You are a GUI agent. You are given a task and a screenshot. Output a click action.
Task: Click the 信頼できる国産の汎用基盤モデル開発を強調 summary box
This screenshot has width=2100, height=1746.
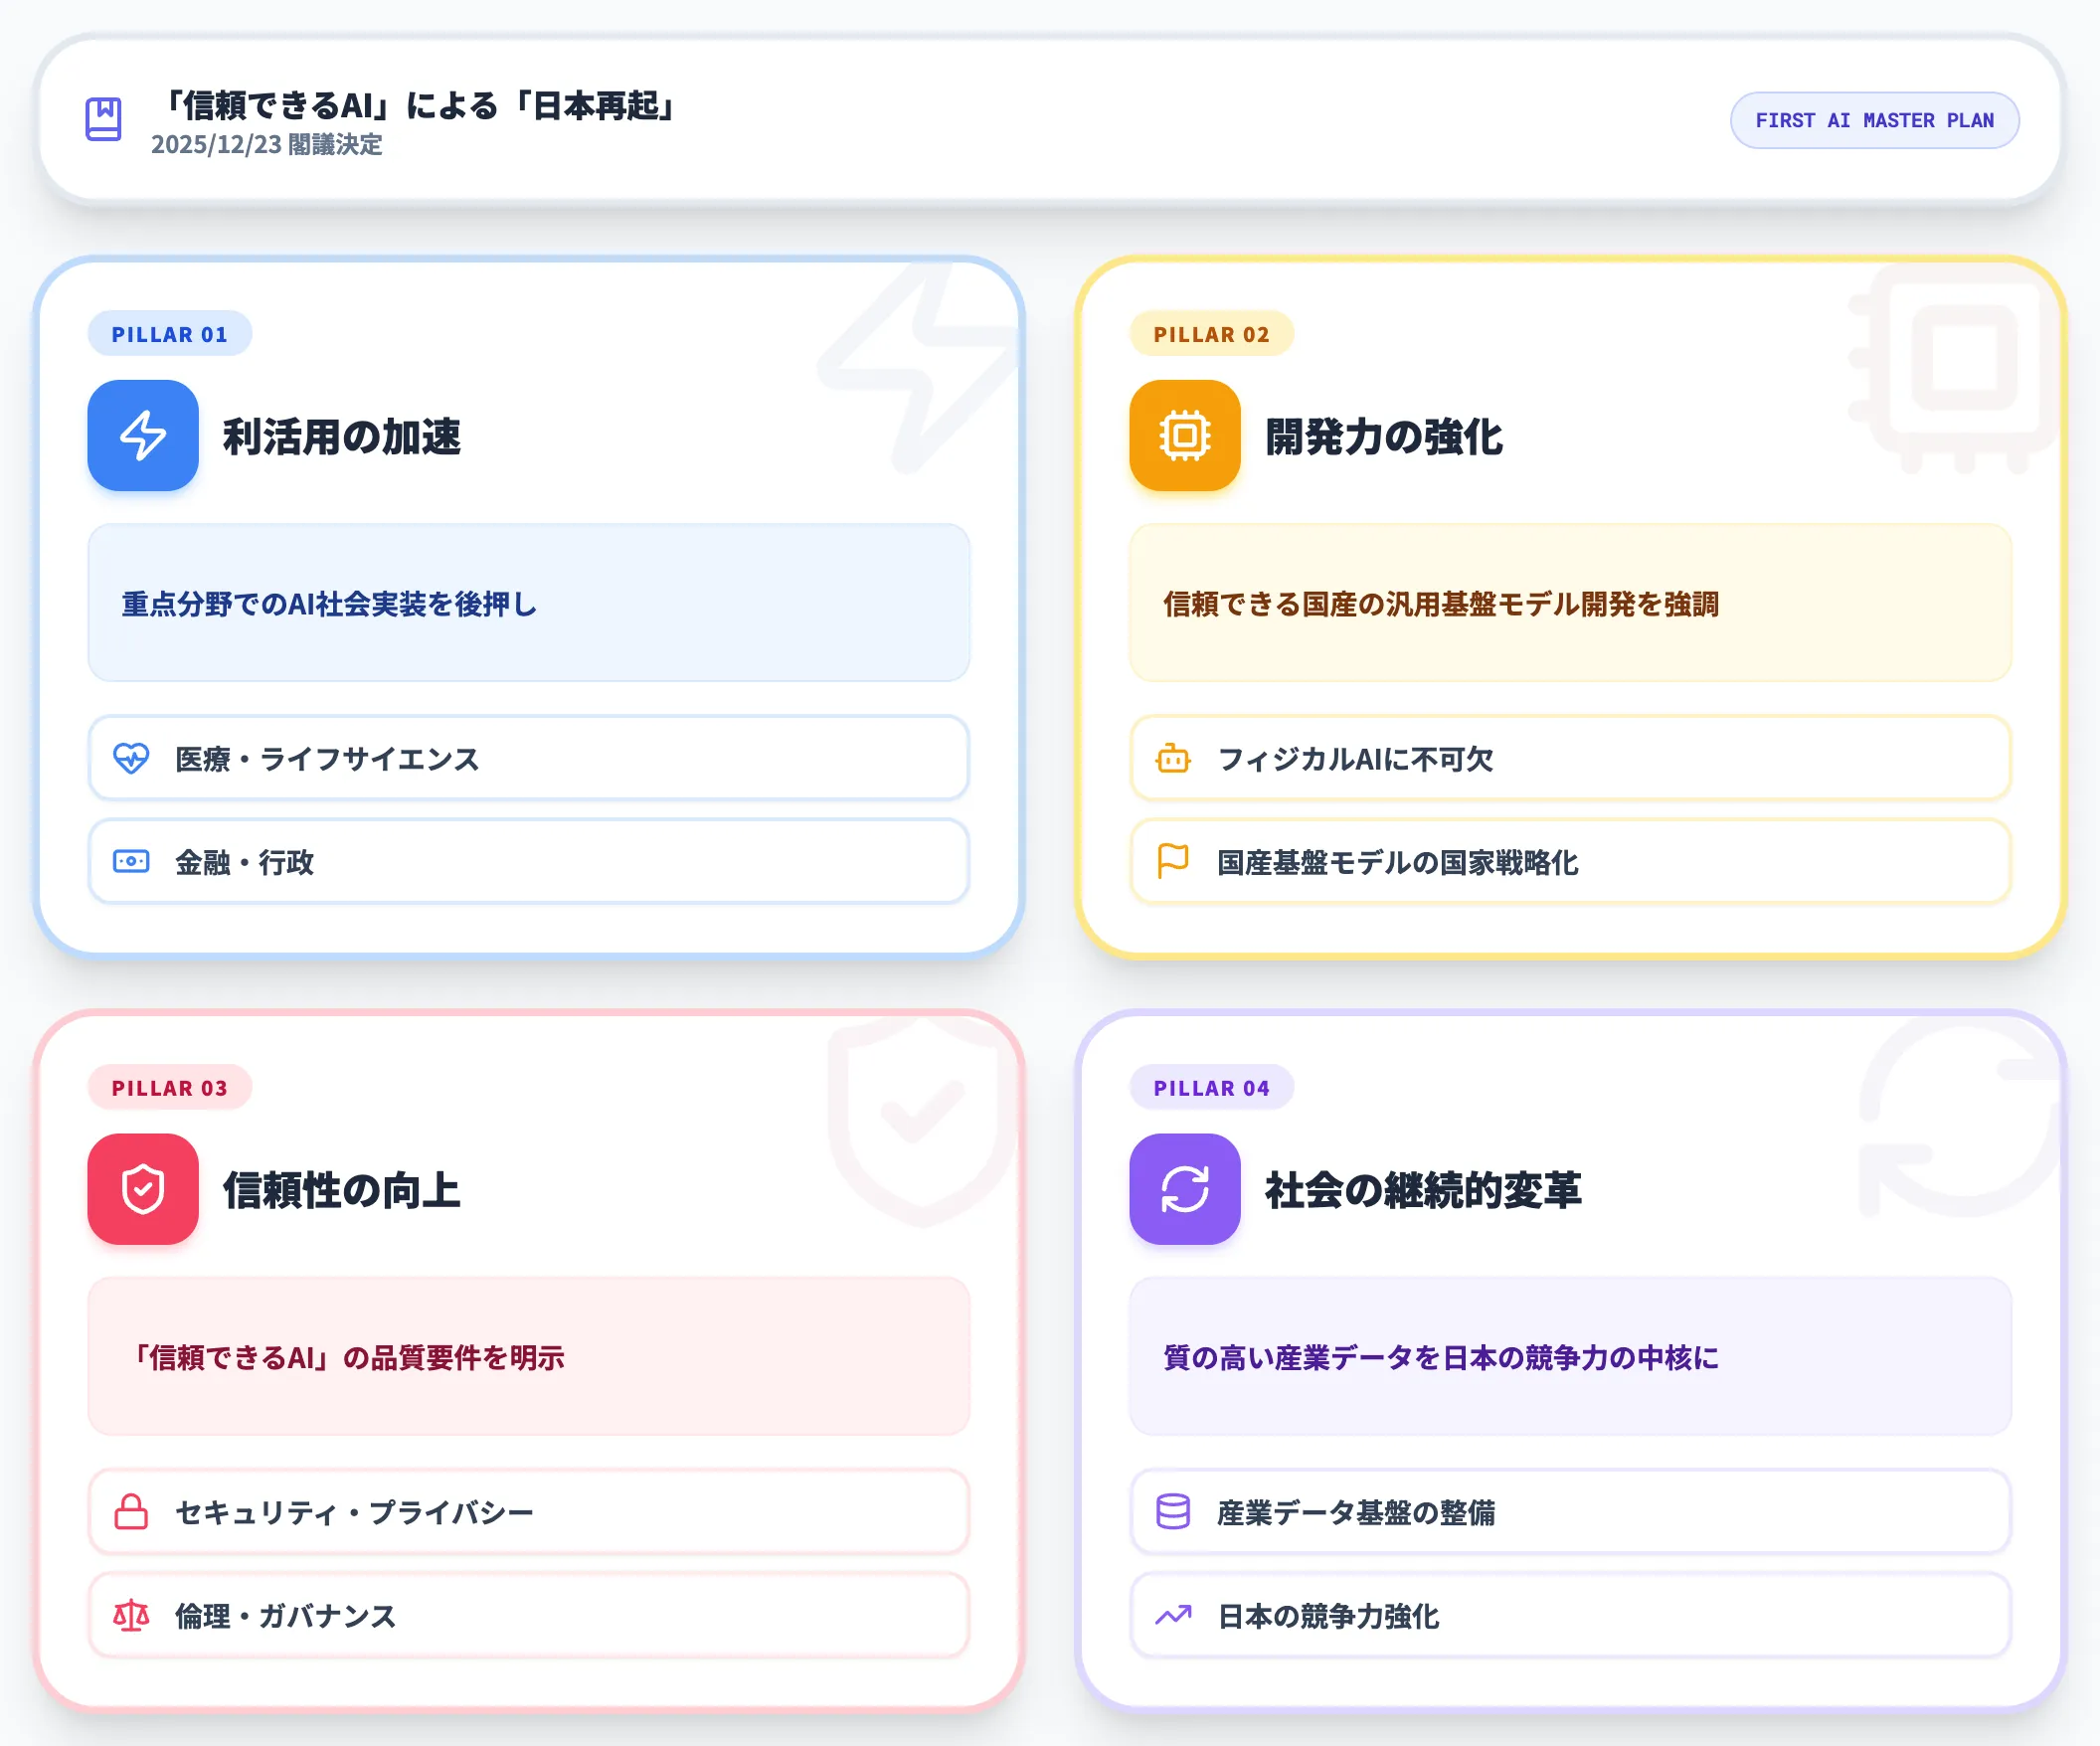click(1571, 603)
